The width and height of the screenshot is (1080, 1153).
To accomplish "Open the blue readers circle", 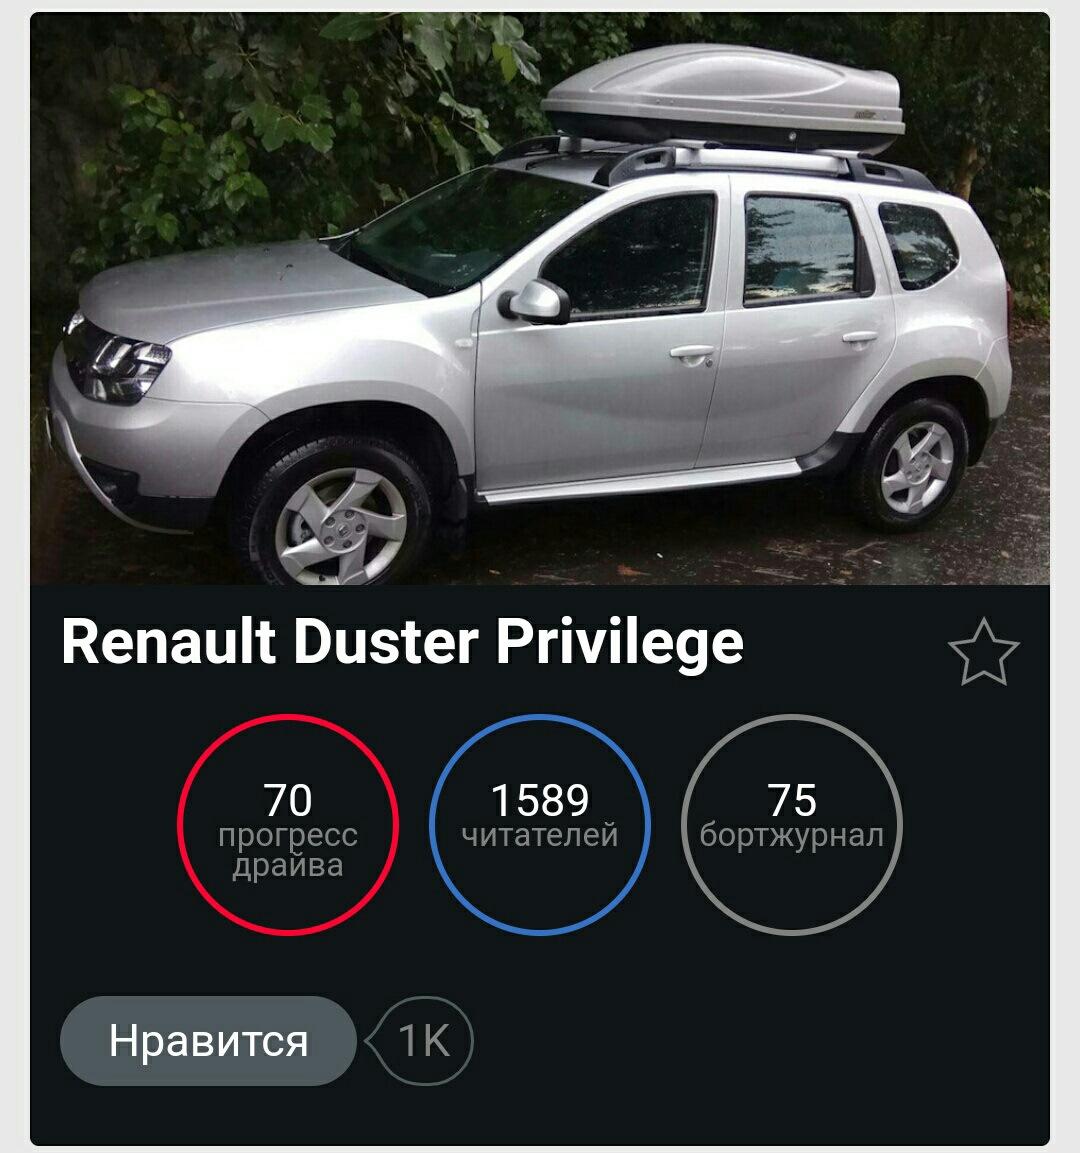I will [x=540, y=824].
